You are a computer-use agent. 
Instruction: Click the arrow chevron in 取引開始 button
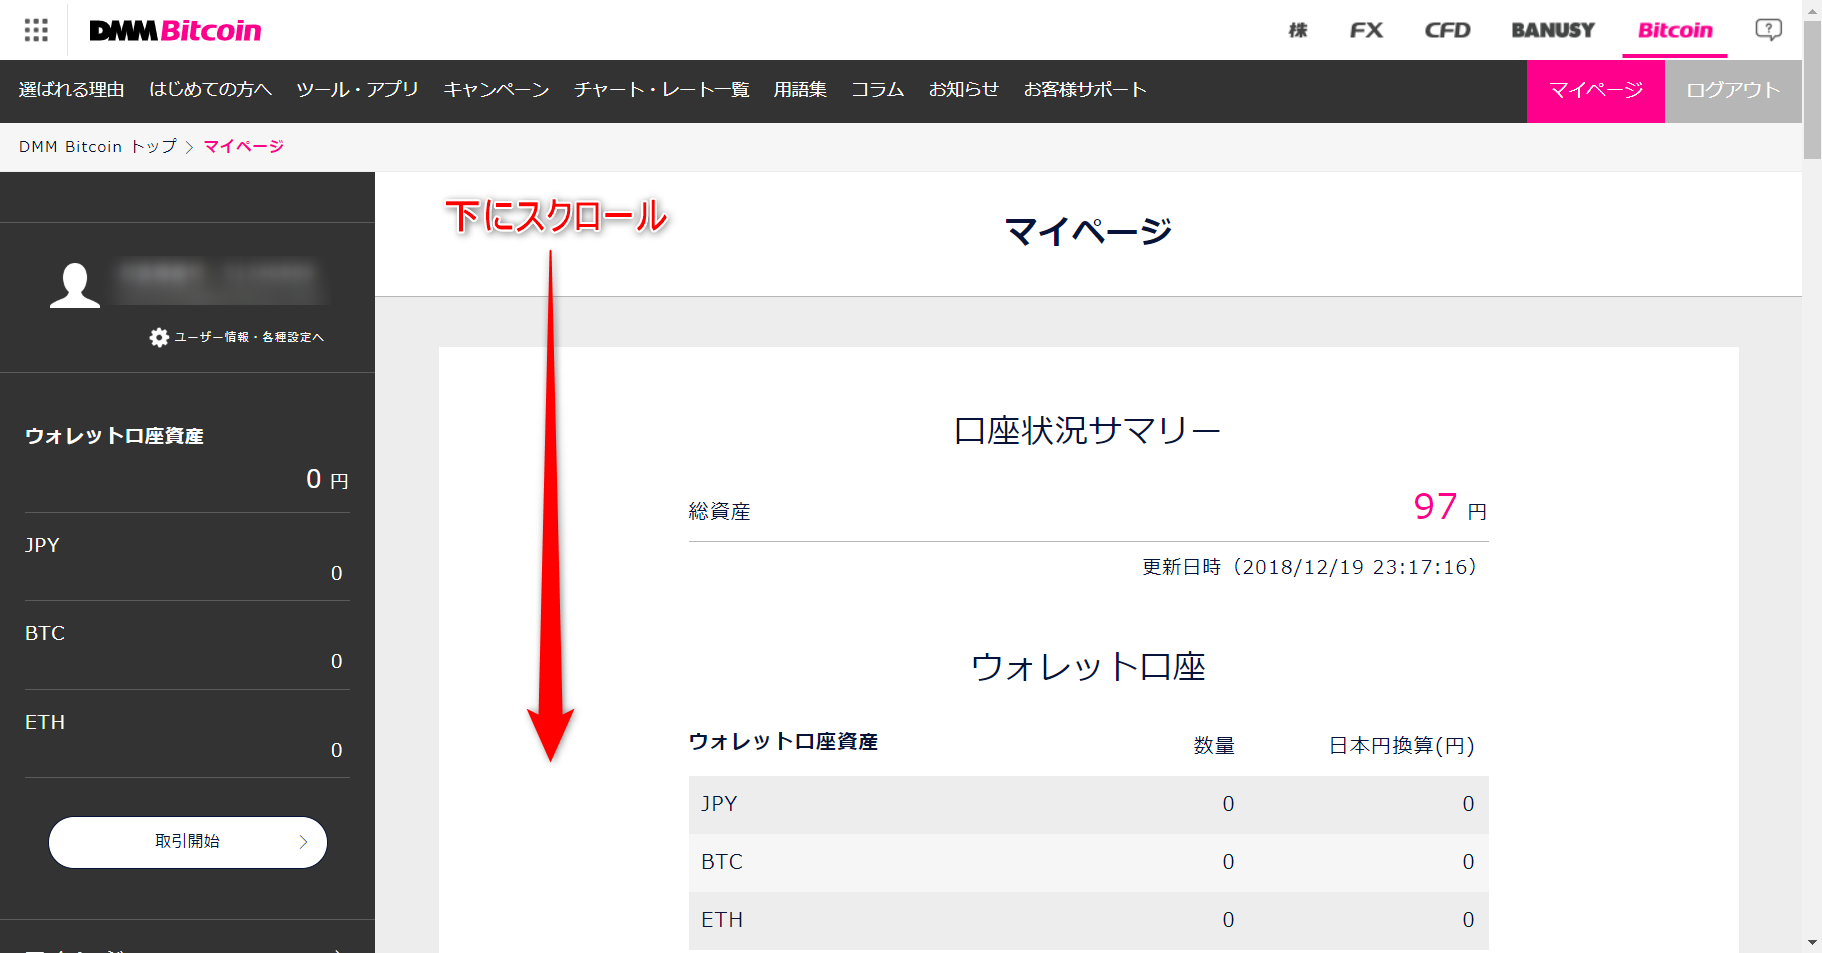[x=303, y=843]
